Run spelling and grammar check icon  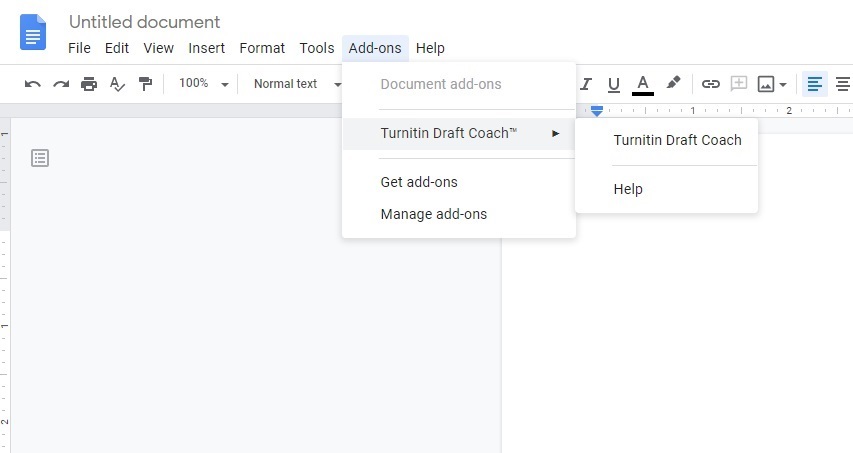pos(117,84)
